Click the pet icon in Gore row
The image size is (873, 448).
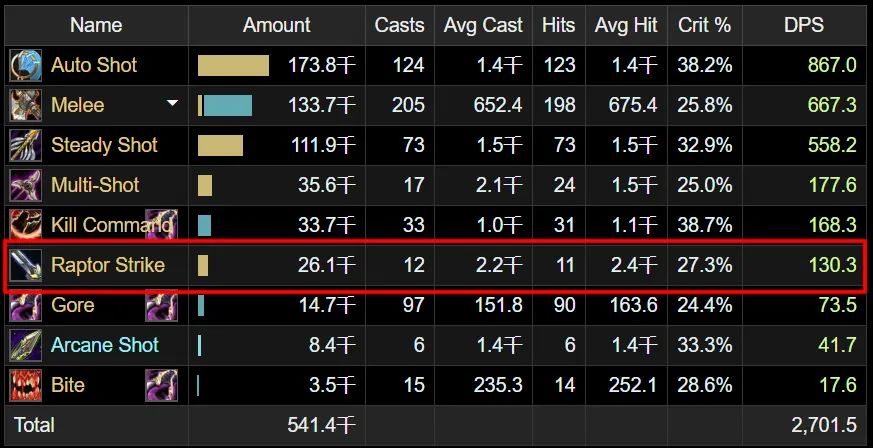point(161,306)
